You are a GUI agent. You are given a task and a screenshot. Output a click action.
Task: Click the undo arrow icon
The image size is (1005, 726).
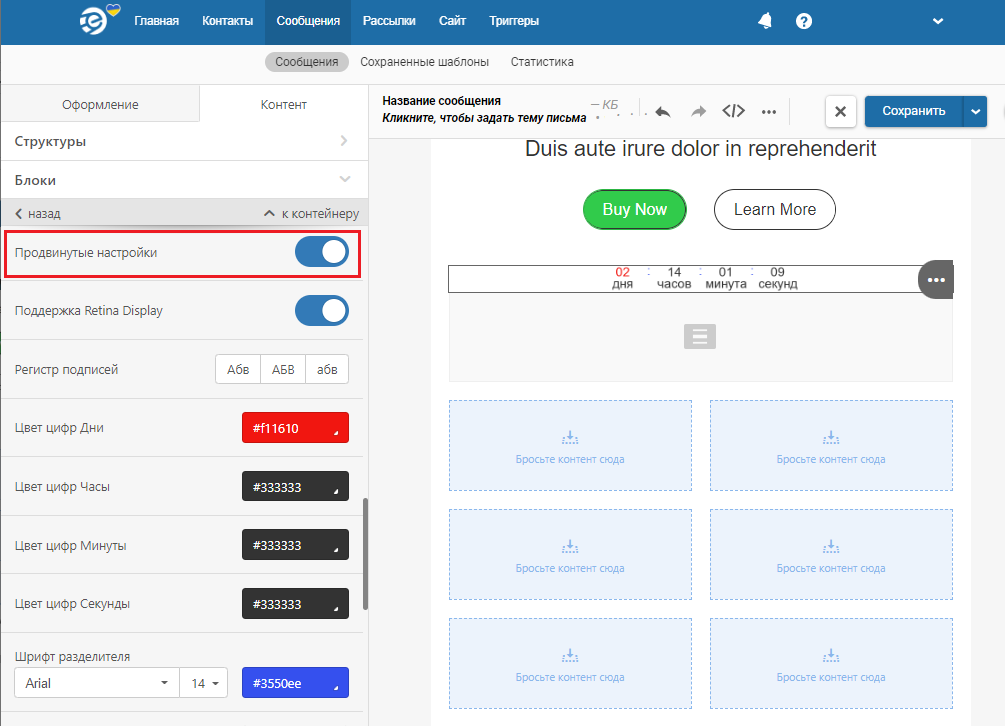[662, 111]
